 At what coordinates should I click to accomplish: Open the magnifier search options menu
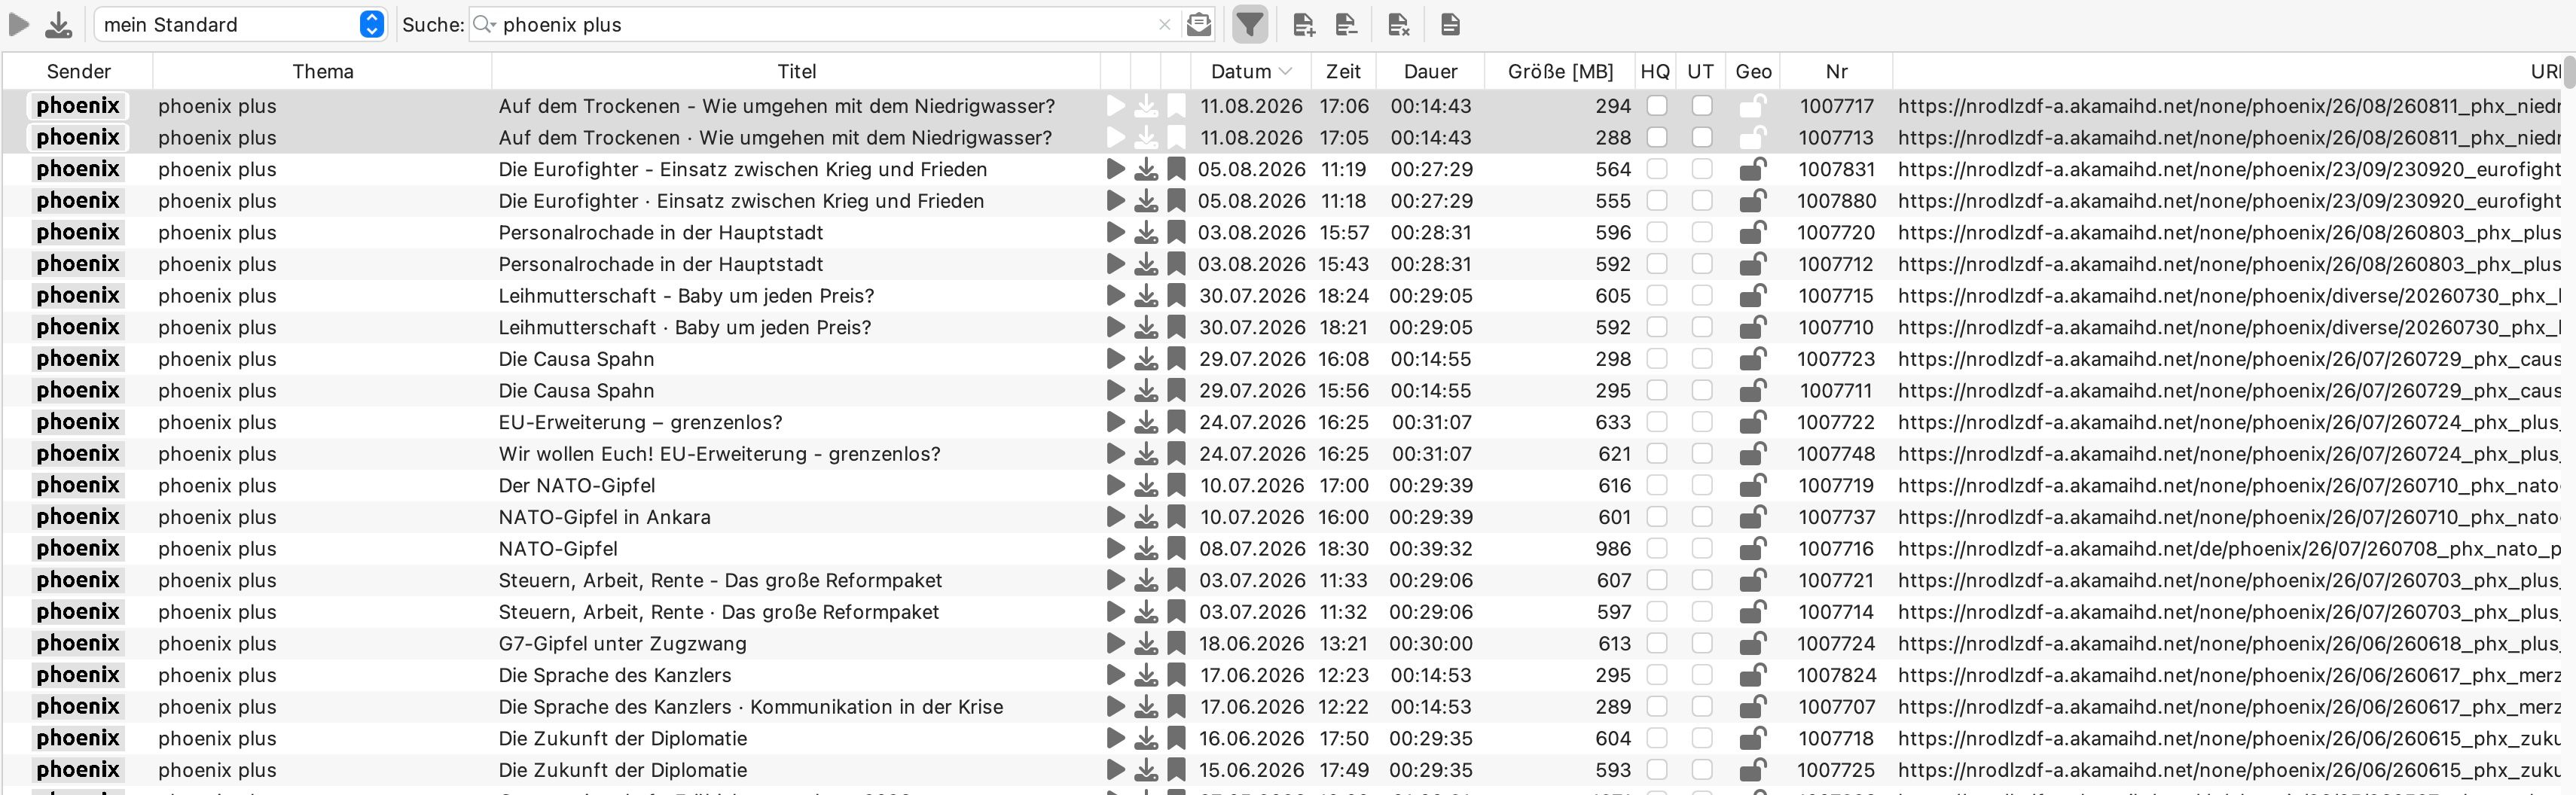[x=485, y=24]
